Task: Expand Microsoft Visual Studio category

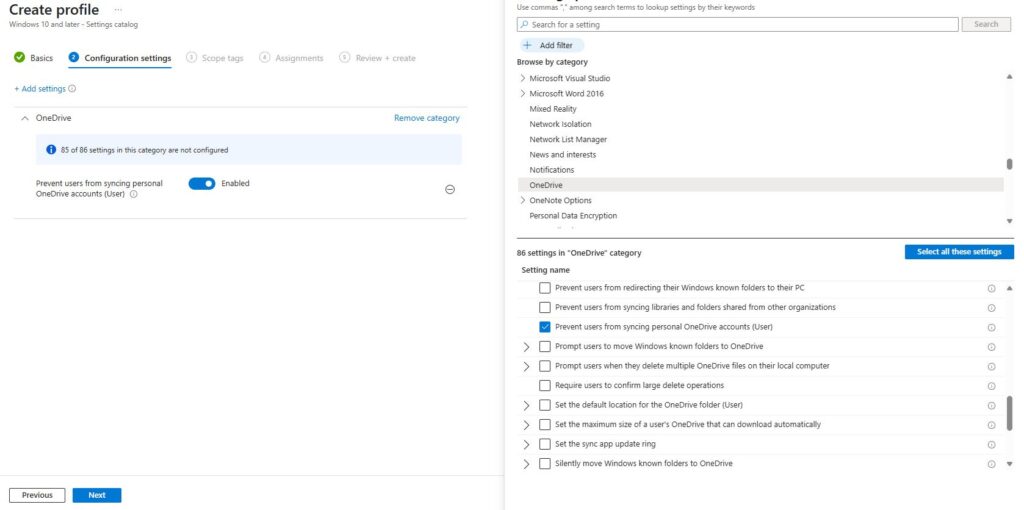Action: point(522,78)
